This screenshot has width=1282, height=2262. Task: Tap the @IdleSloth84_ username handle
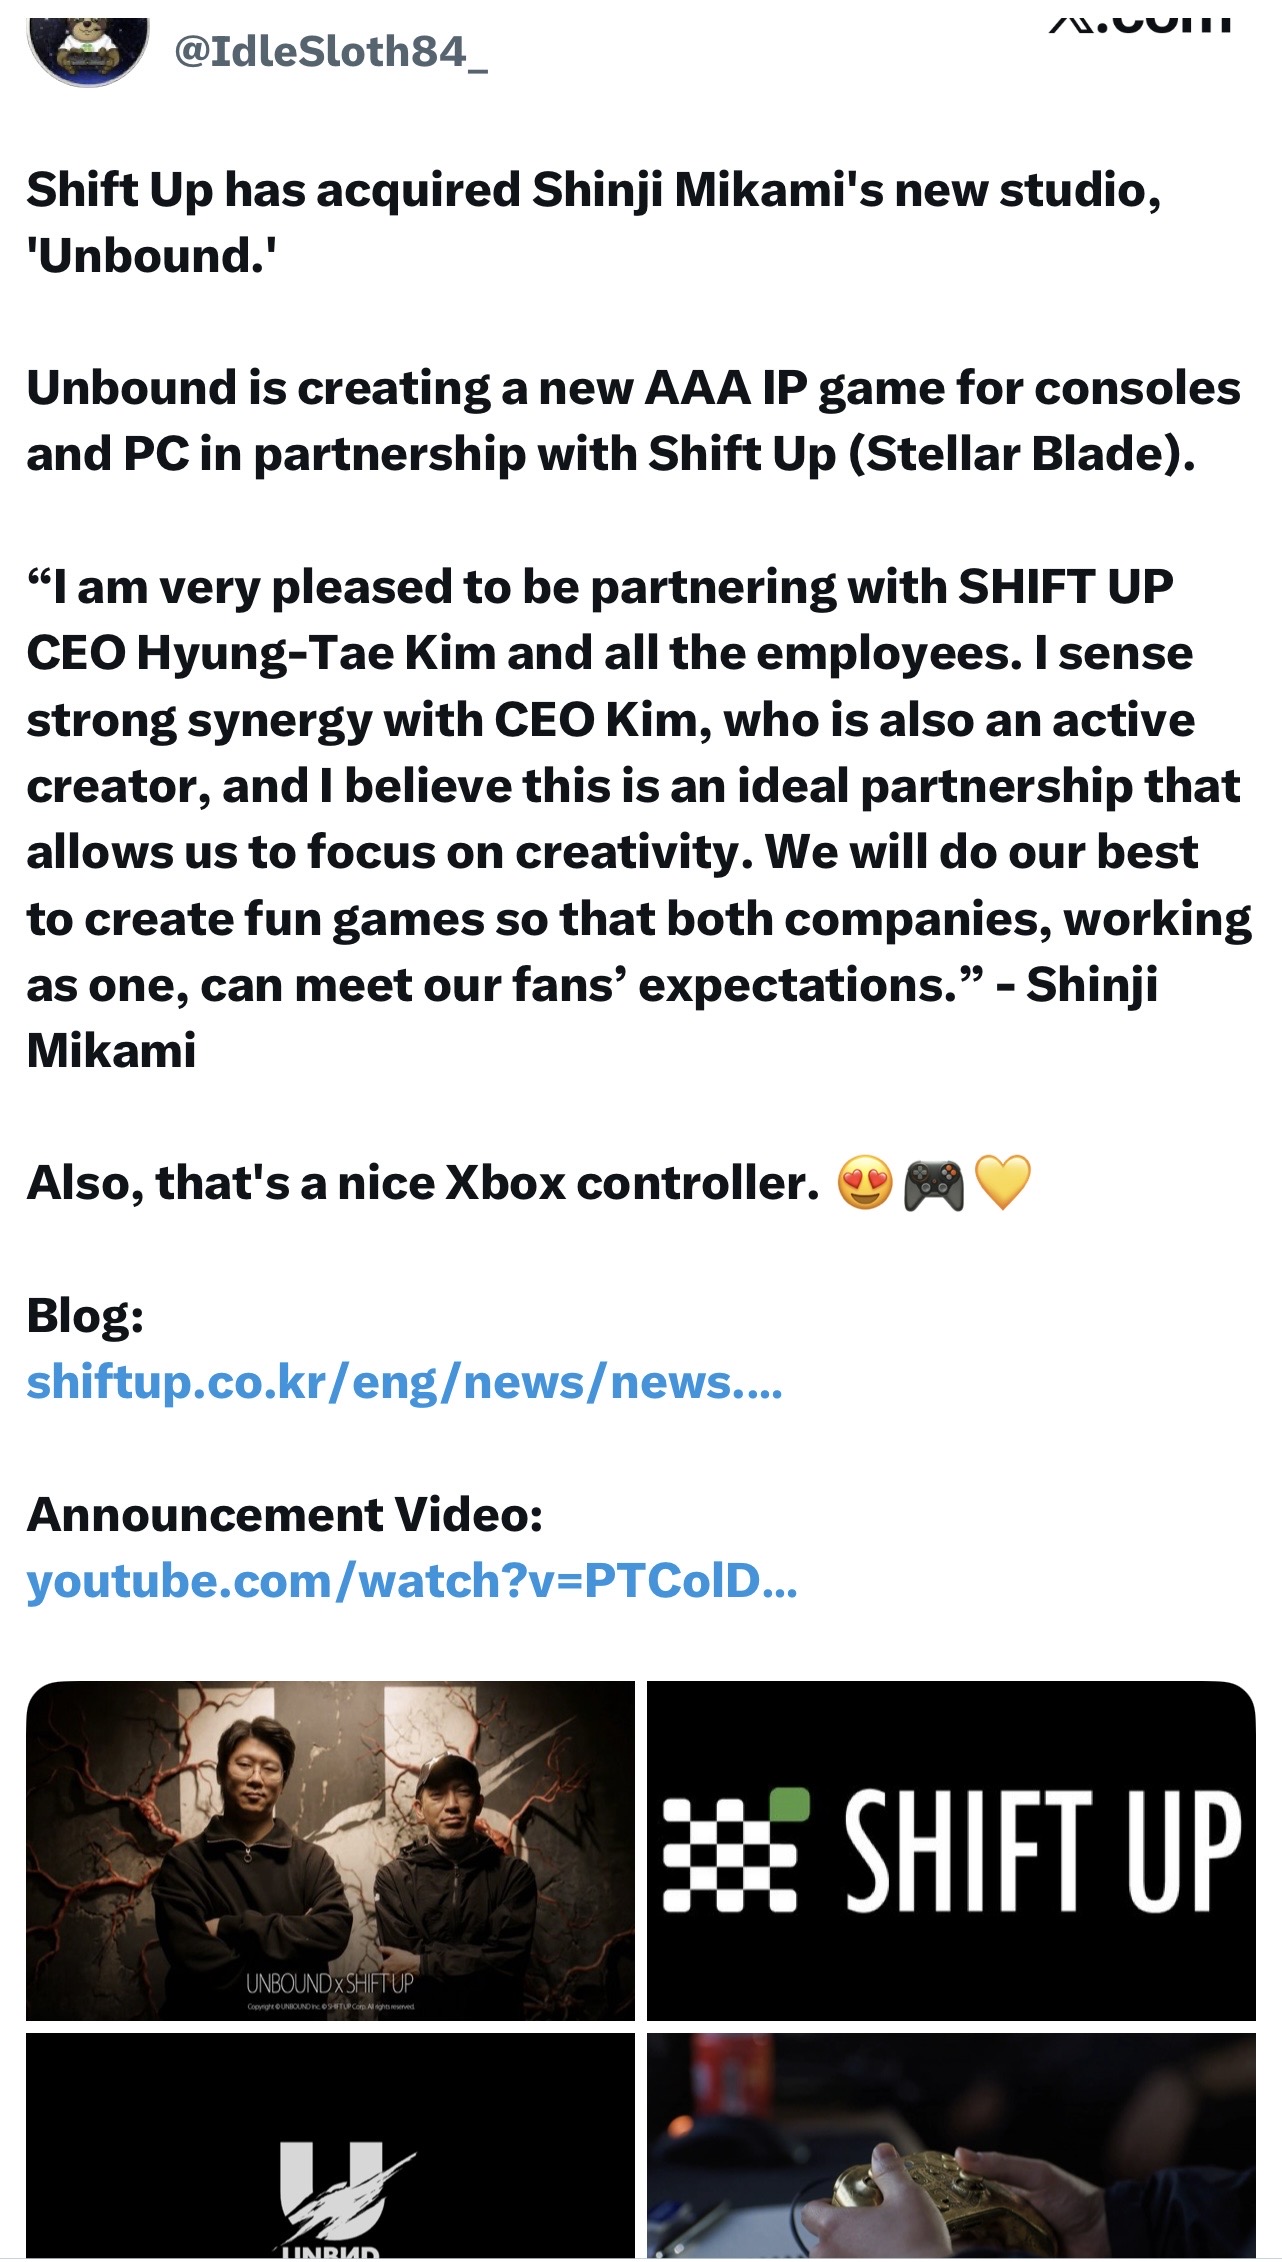click(x=331, y=51)
